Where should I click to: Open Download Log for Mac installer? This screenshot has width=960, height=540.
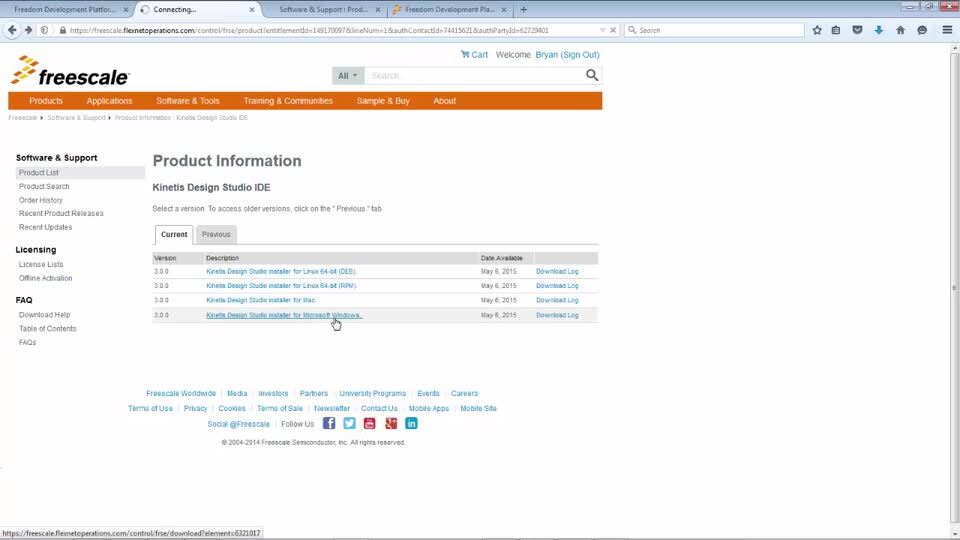point(557,300)
